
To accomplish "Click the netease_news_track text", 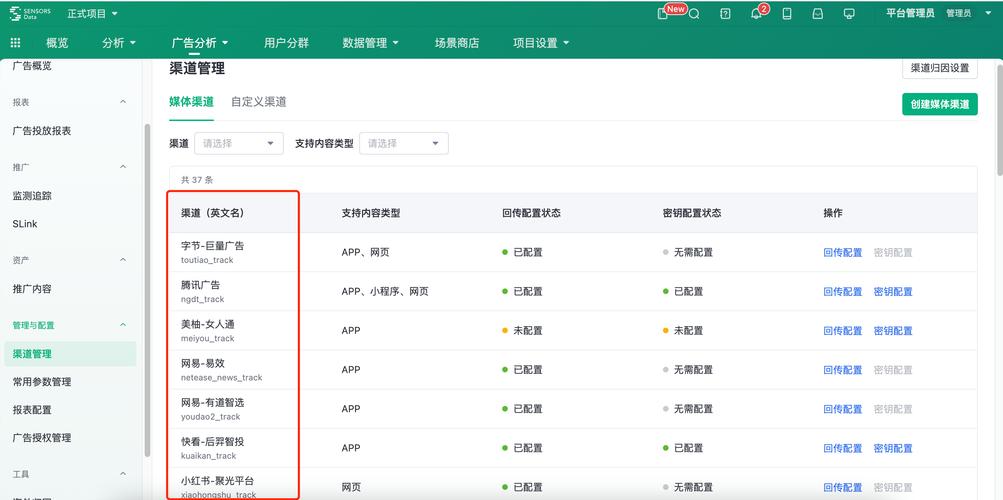I will click(221, 378).
